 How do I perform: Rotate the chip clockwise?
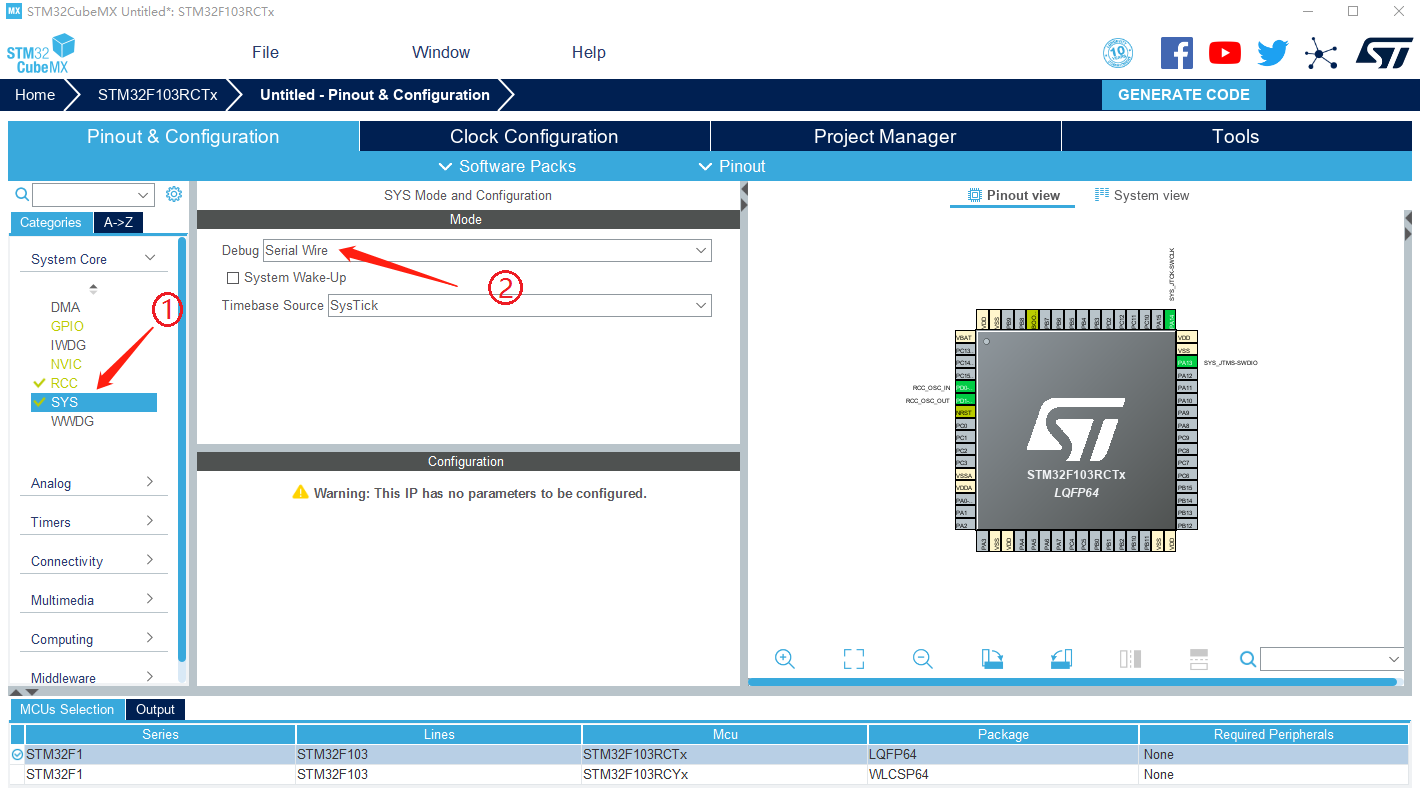[992, 659]
